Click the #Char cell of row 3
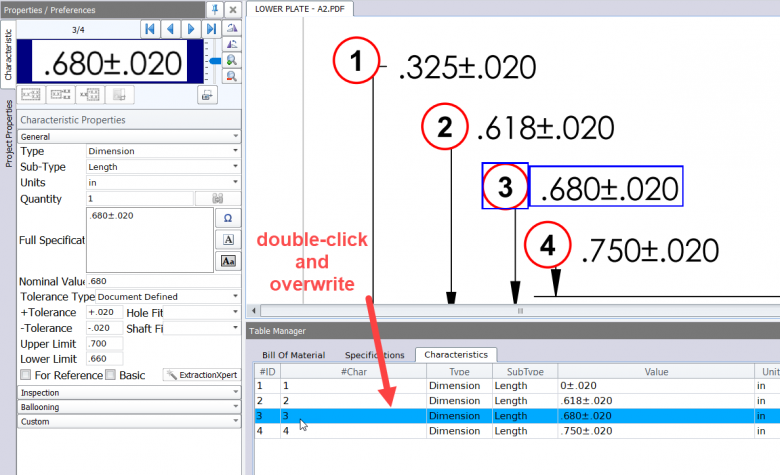This screenshot has width=780, height=475. [x=354, y=416]
